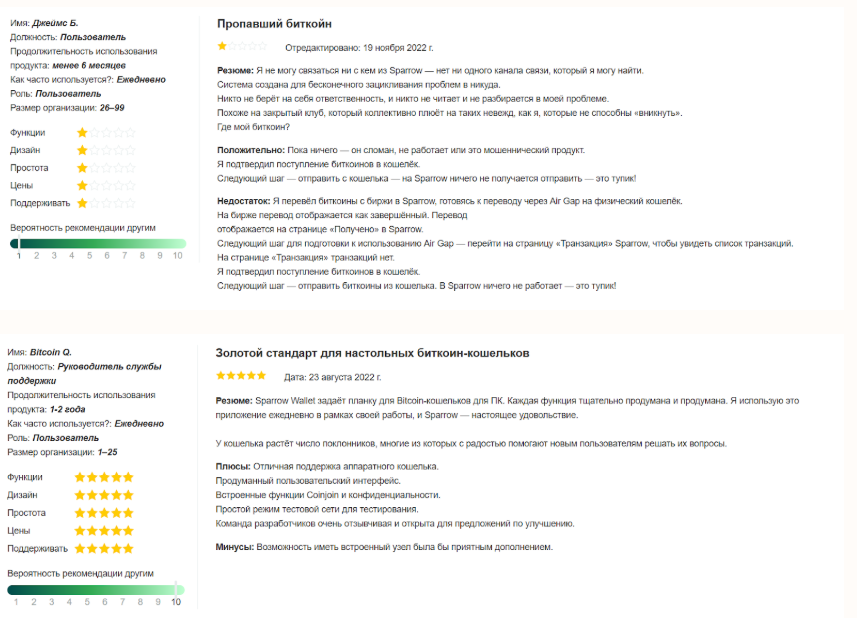Click the Дизайн five-star rating in Bitcoin Q.'s review
This screenshot has height=618, width=857.
coord(104,495)
